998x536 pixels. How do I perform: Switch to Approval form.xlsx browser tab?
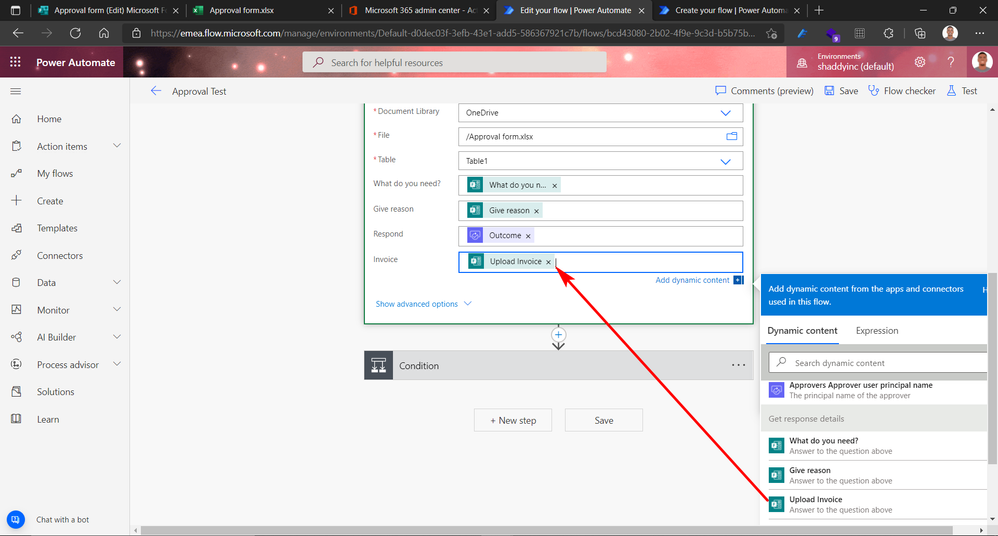[x=263, y=10]
